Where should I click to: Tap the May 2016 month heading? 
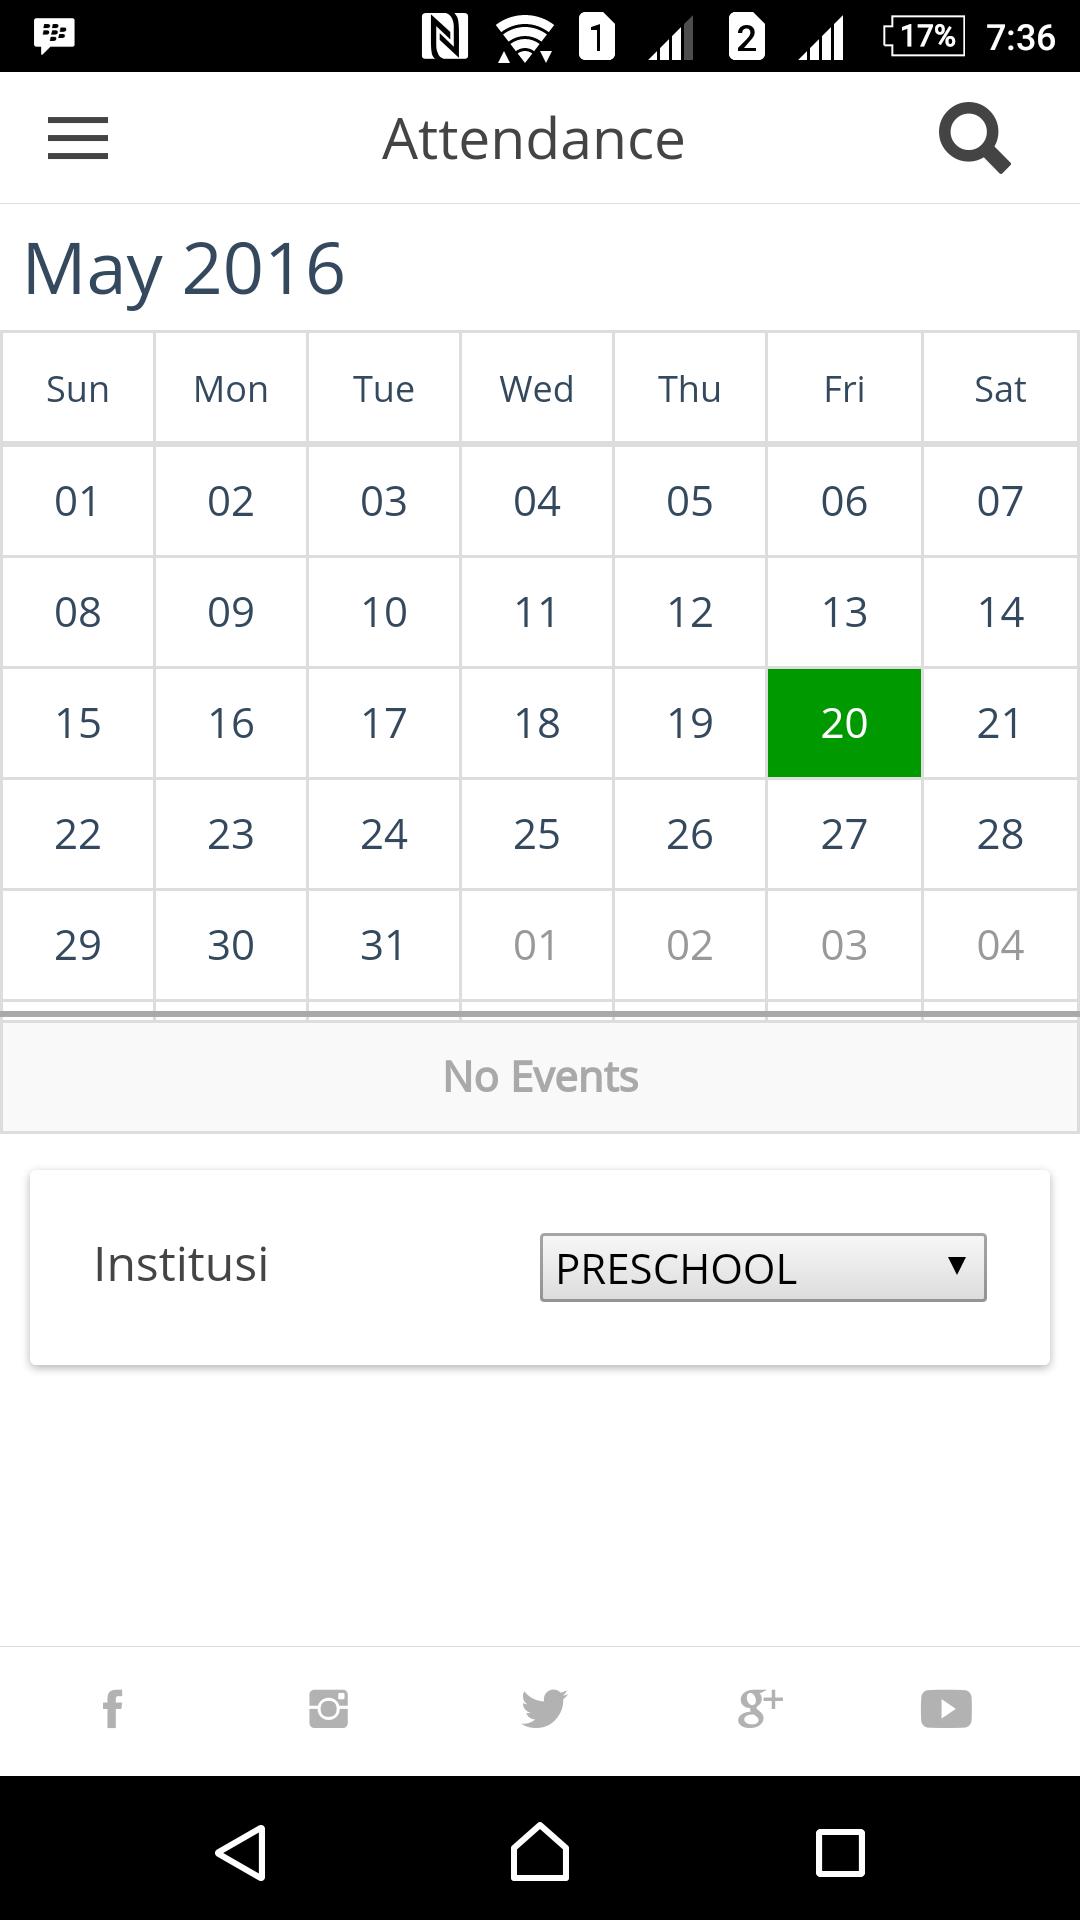pos(184,268)
